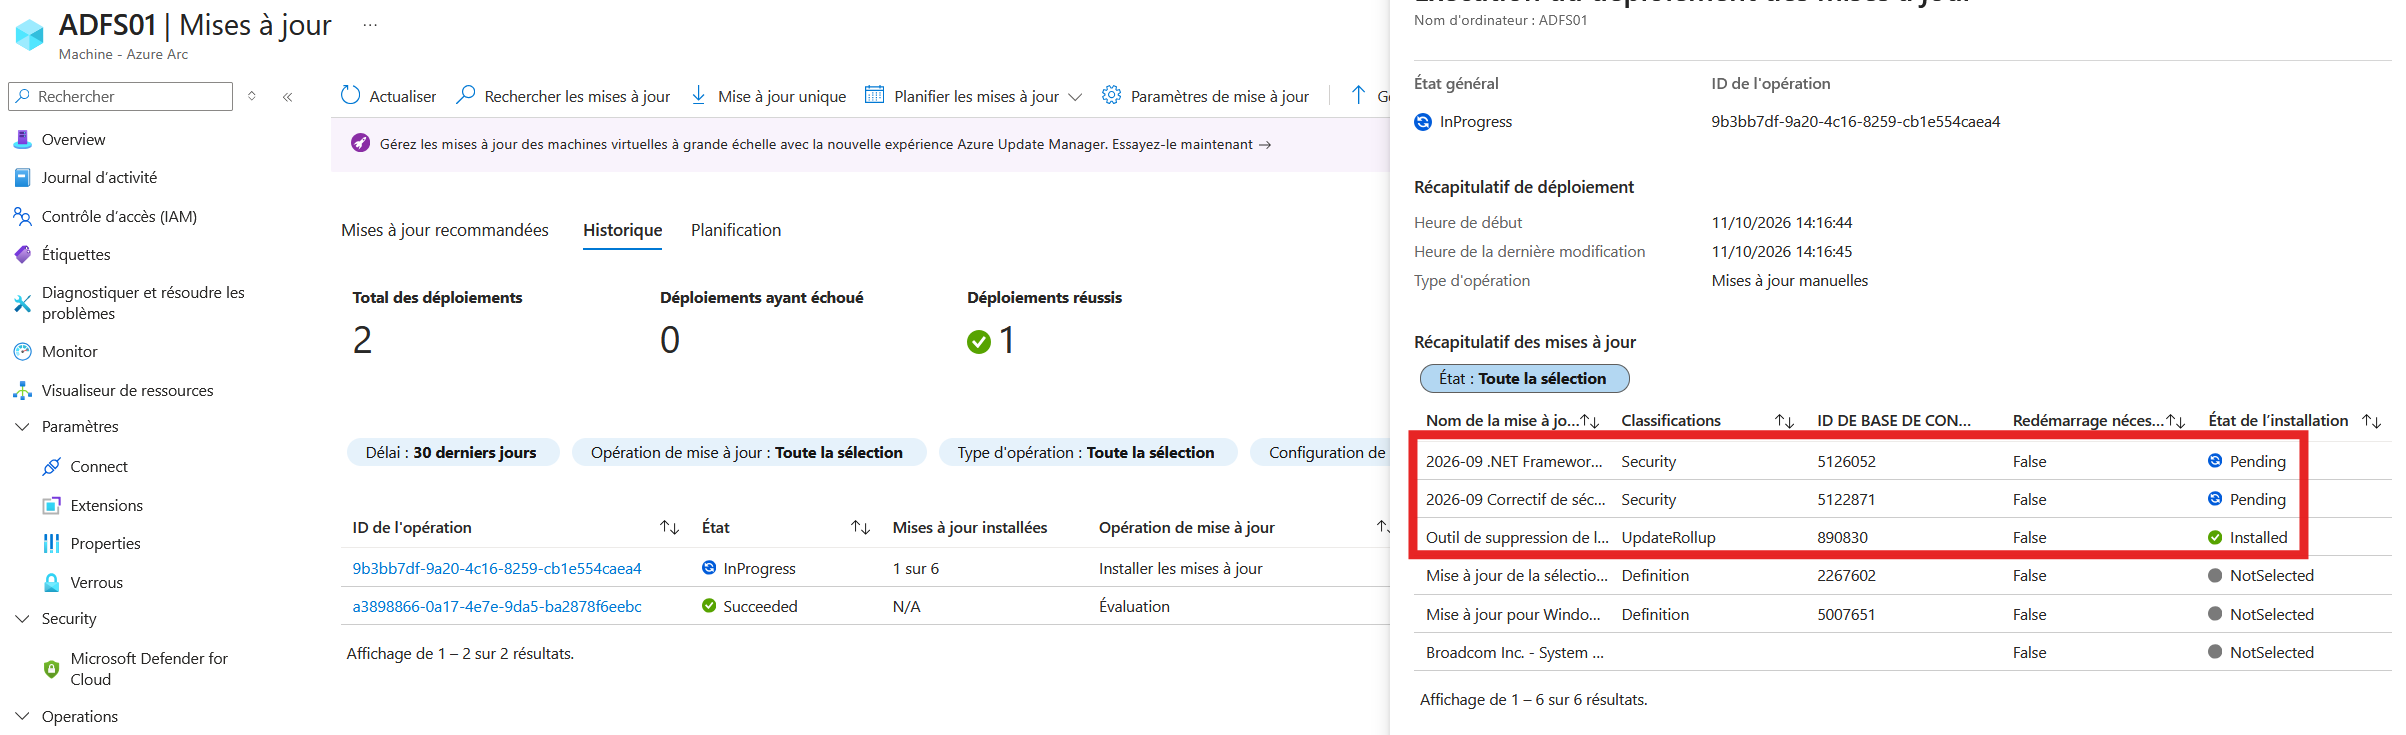Open the Extensions sidebar icon
Screen dimensions: 2406x735
(x=51, y=505)
